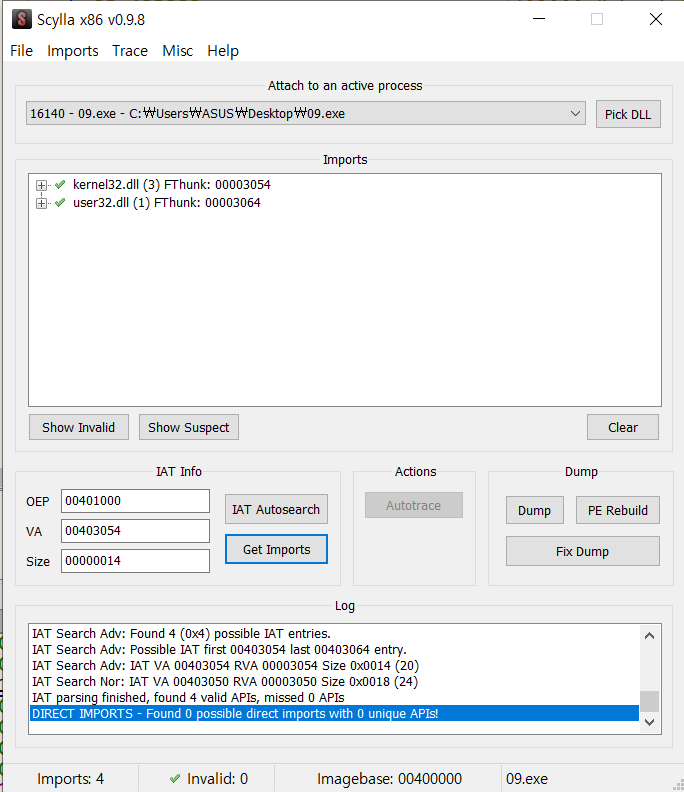
Task: Select user32.dll (1) FThunk: 00003064 row
Action: (x=167, y=203)
